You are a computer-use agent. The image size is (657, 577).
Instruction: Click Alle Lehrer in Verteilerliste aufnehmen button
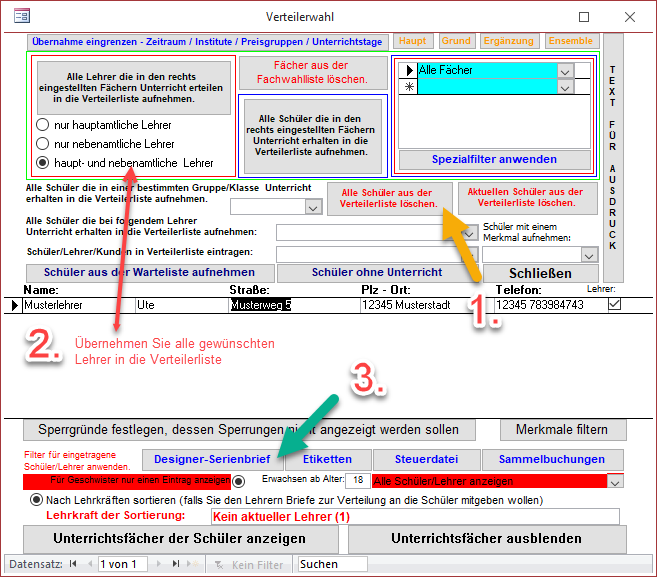point(134,88)
